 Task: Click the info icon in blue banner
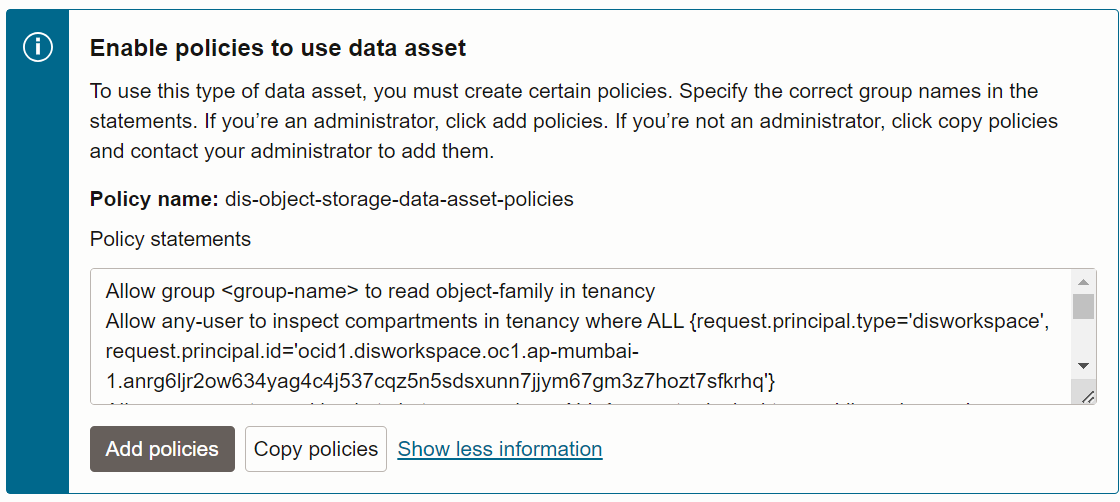(x=38, y=48)
